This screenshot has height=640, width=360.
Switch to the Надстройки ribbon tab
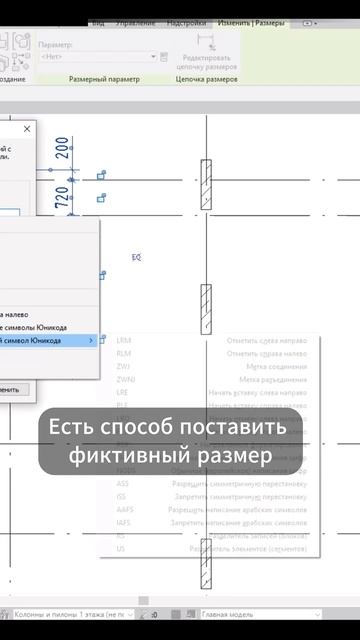pos(187,23)
